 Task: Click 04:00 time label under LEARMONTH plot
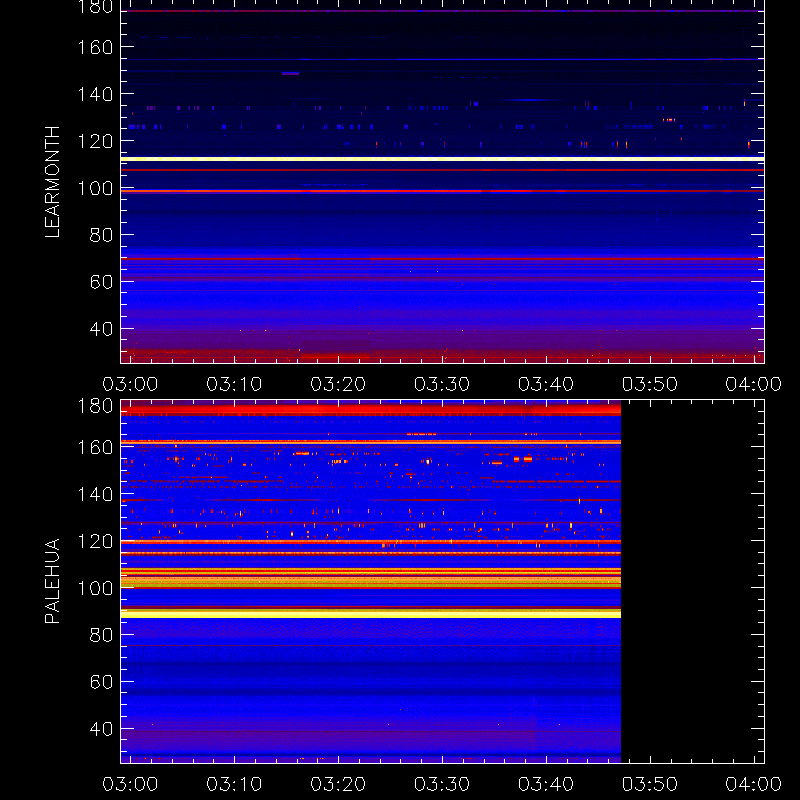[x=754, y=384]
